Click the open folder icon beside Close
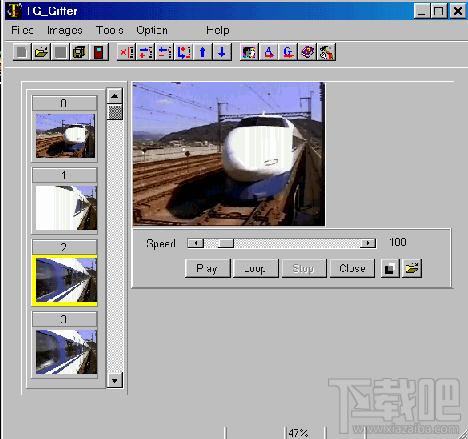Viewport: 468px width, 439px height. 412,268
